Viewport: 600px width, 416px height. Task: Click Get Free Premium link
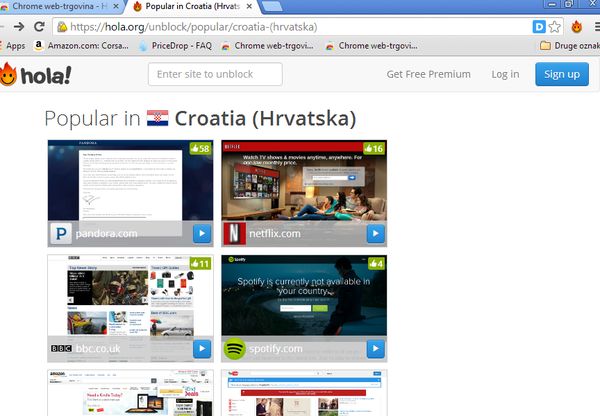coord(429,74)
